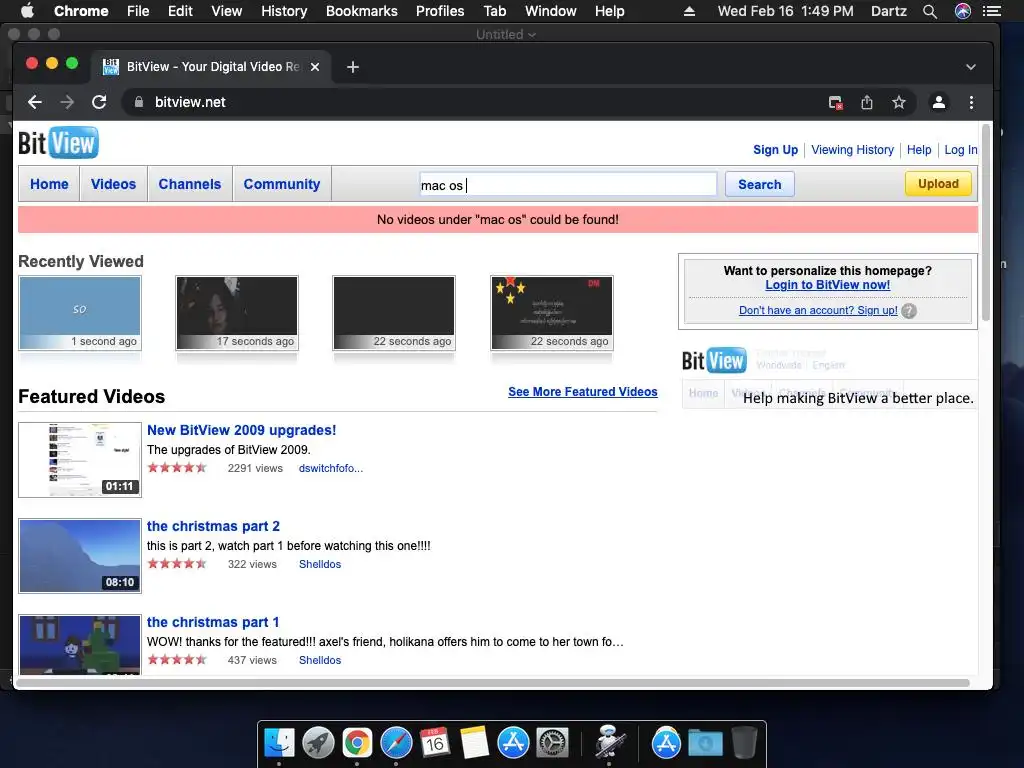Click the browser forward arrow
Screen dimensions: 1024x768
[x=67, y=102]
